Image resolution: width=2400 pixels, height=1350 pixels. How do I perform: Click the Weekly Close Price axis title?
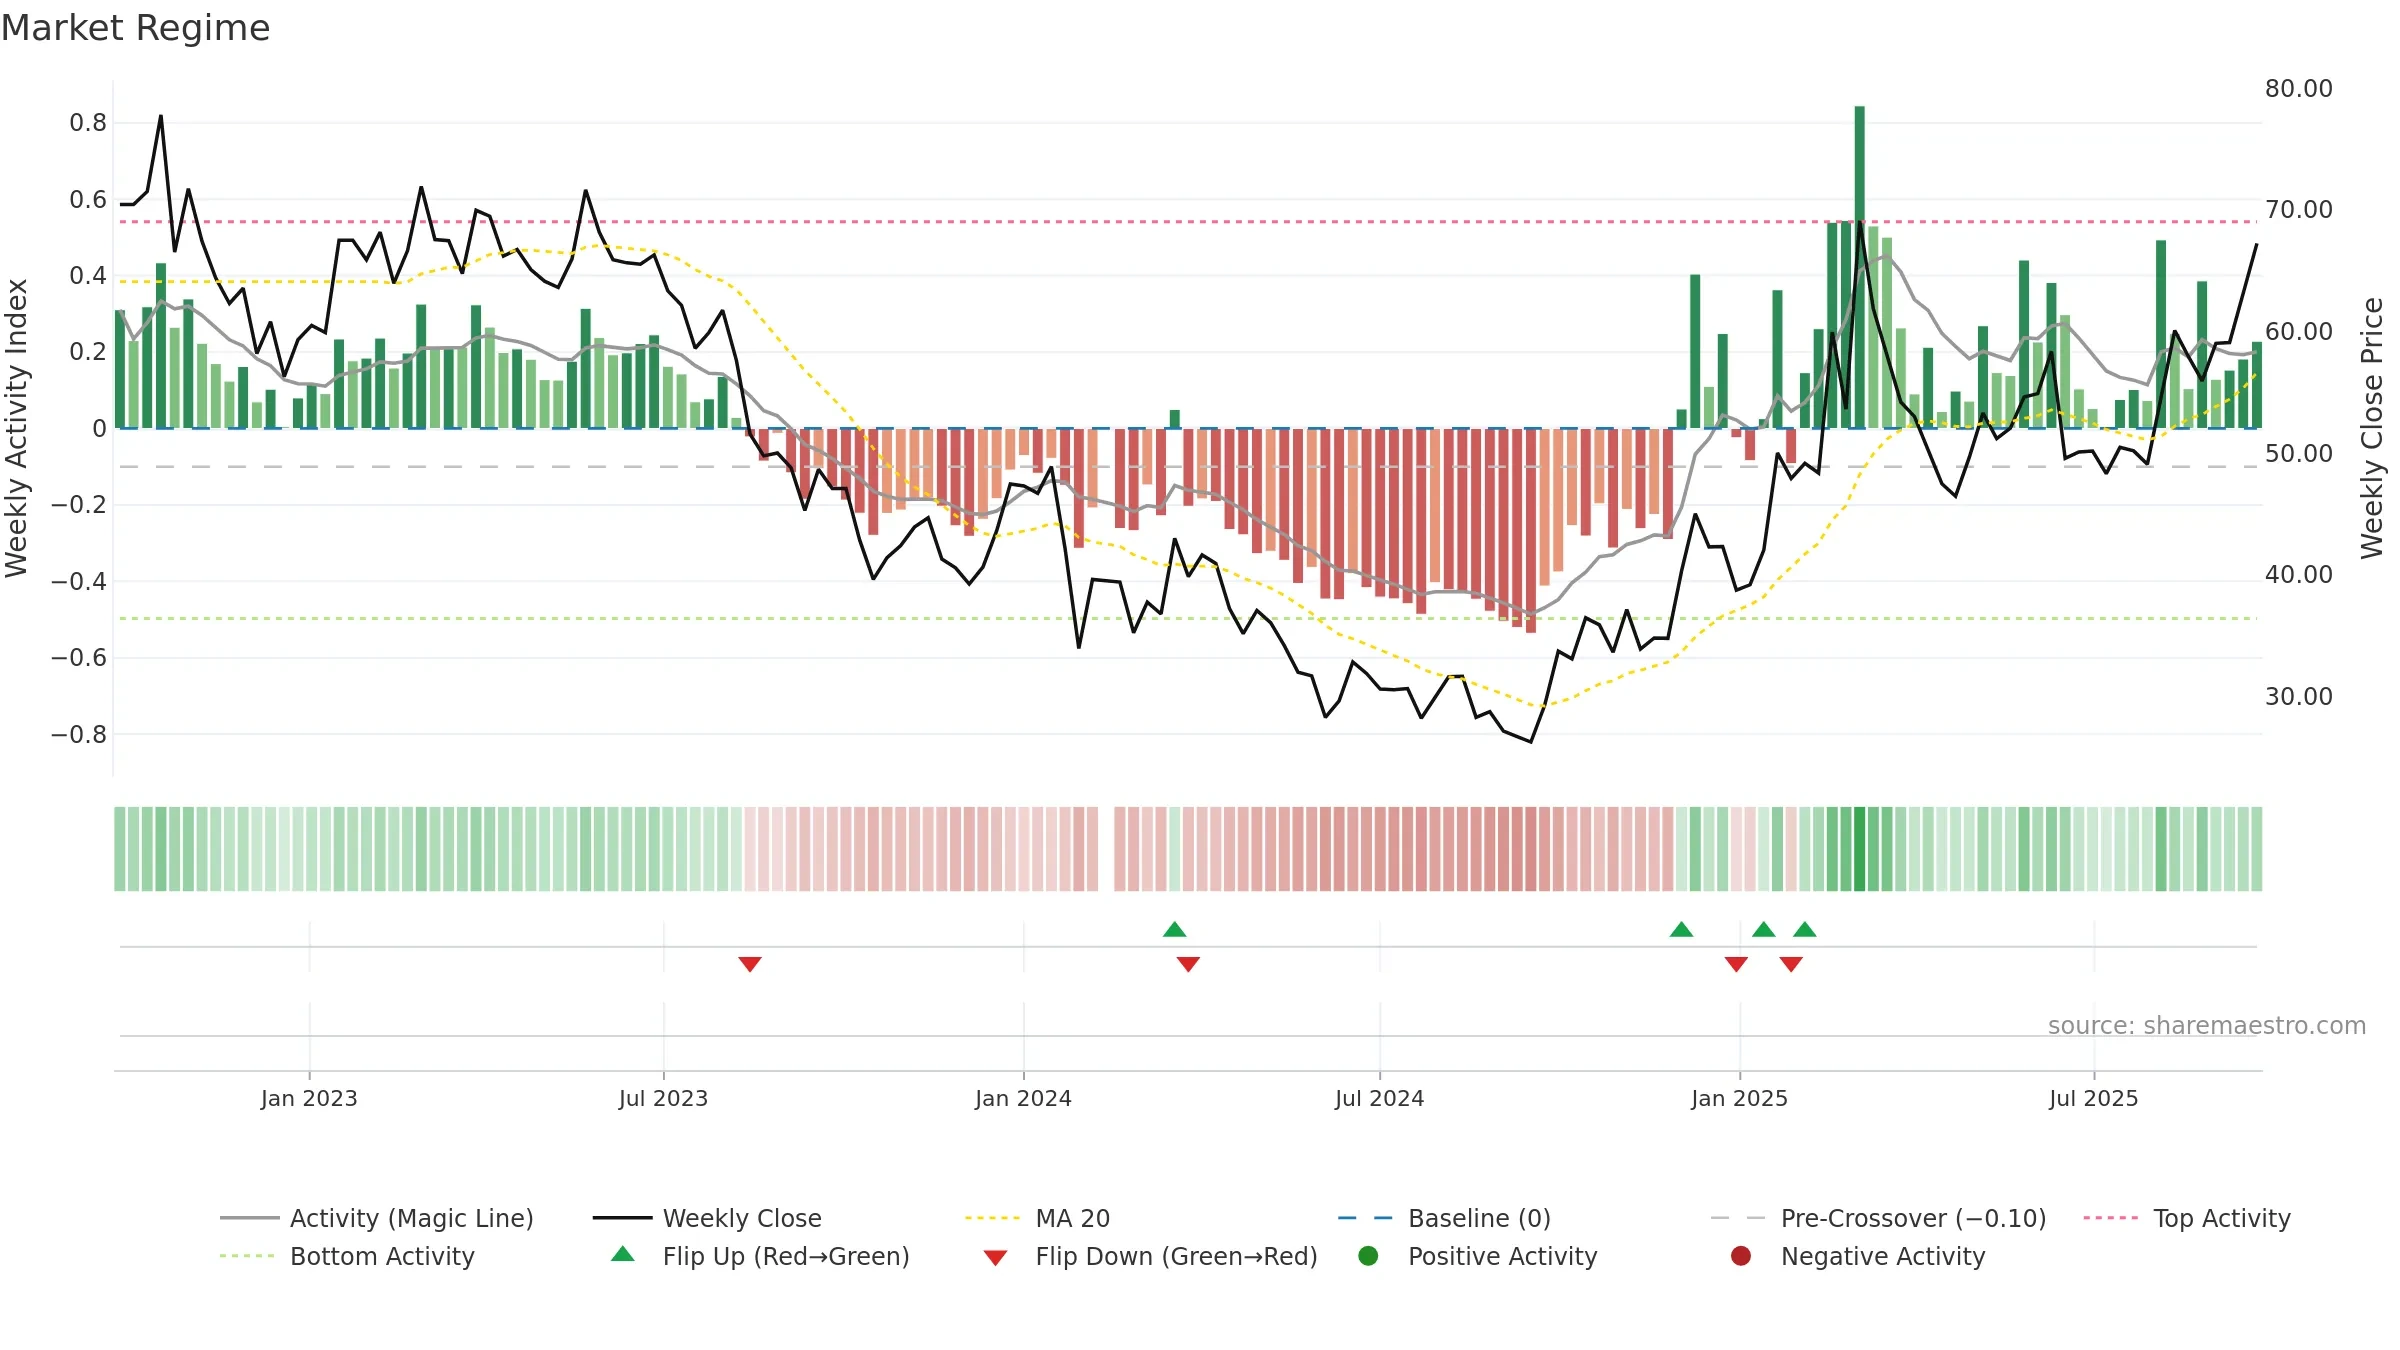2372,428
